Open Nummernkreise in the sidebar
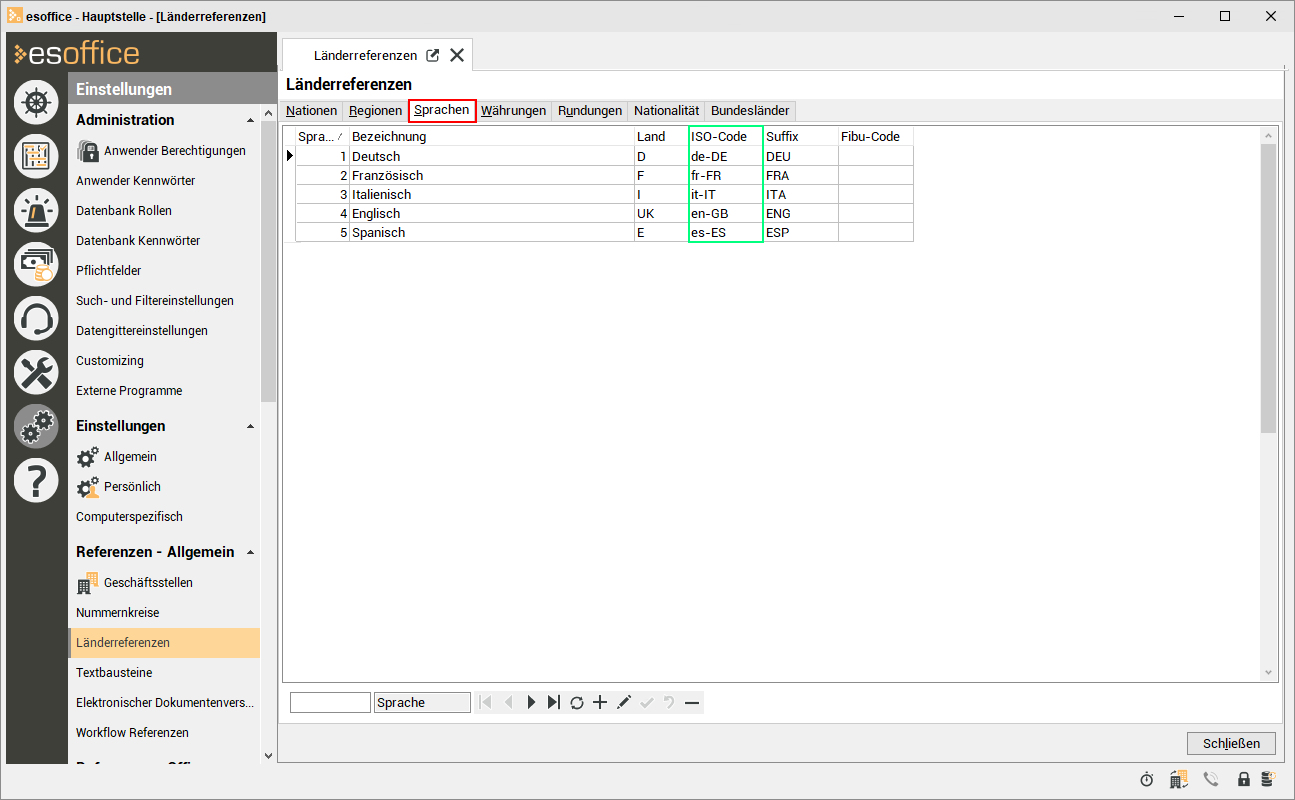The image size is (1295, 800). point(118,613)
